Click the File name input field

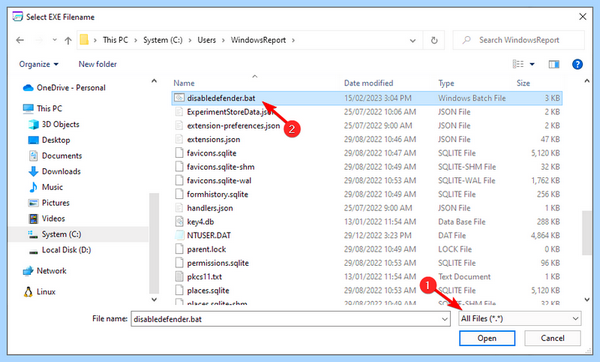point(290,319)
